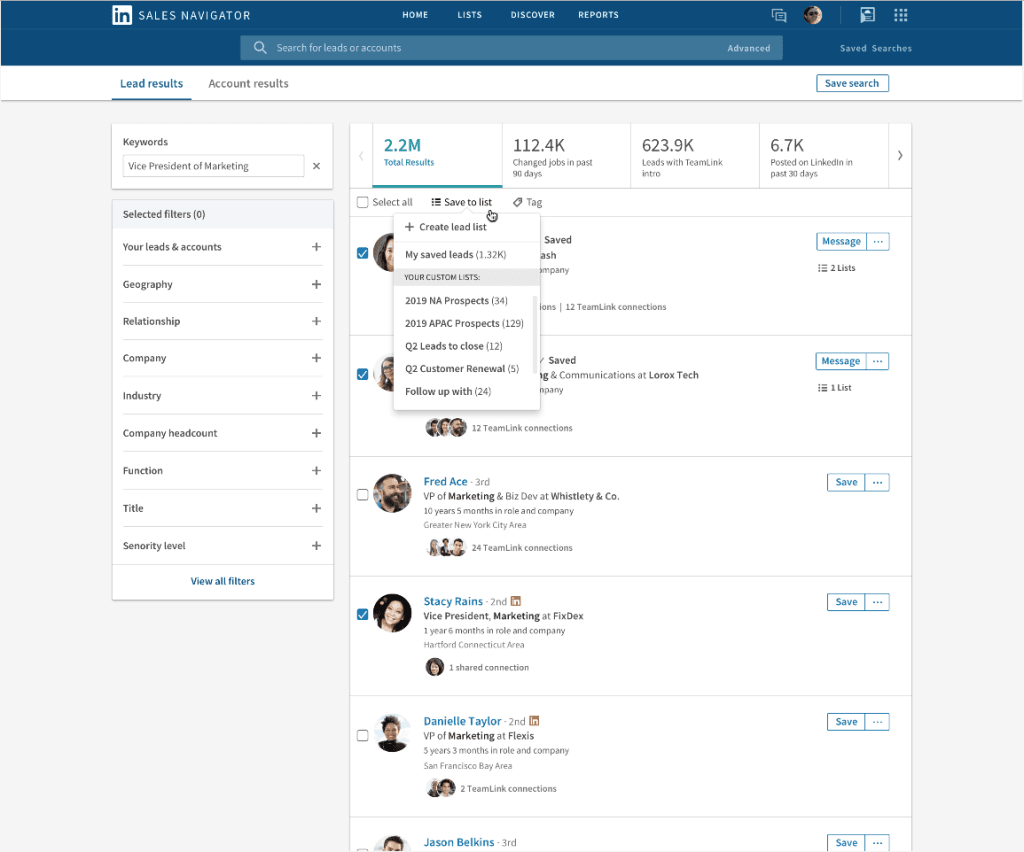The width and height of the screenshot is (1024, 852).
Task: Click the search magnifier in the search bar
Action: (259, 47)
